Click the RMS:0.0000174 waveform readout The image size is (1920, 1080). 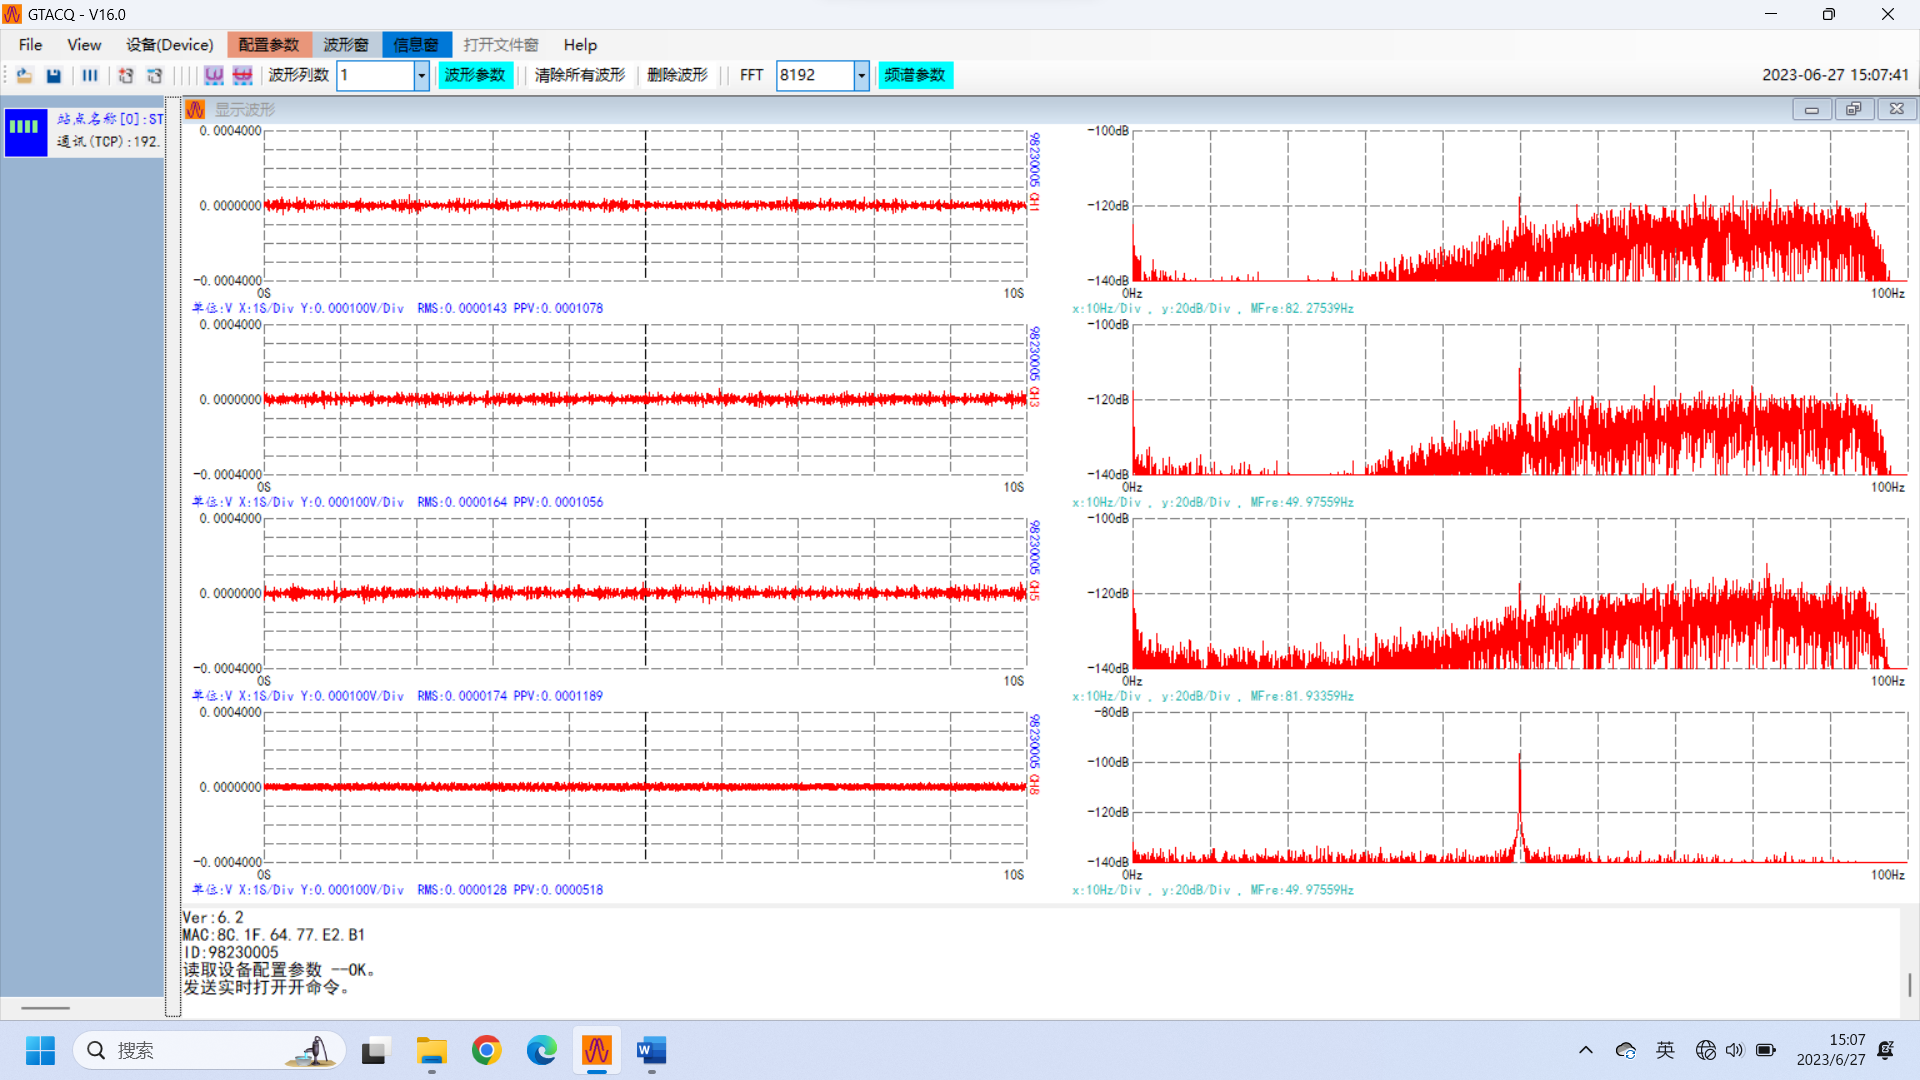pyautogui.click(x=462, y=697)
